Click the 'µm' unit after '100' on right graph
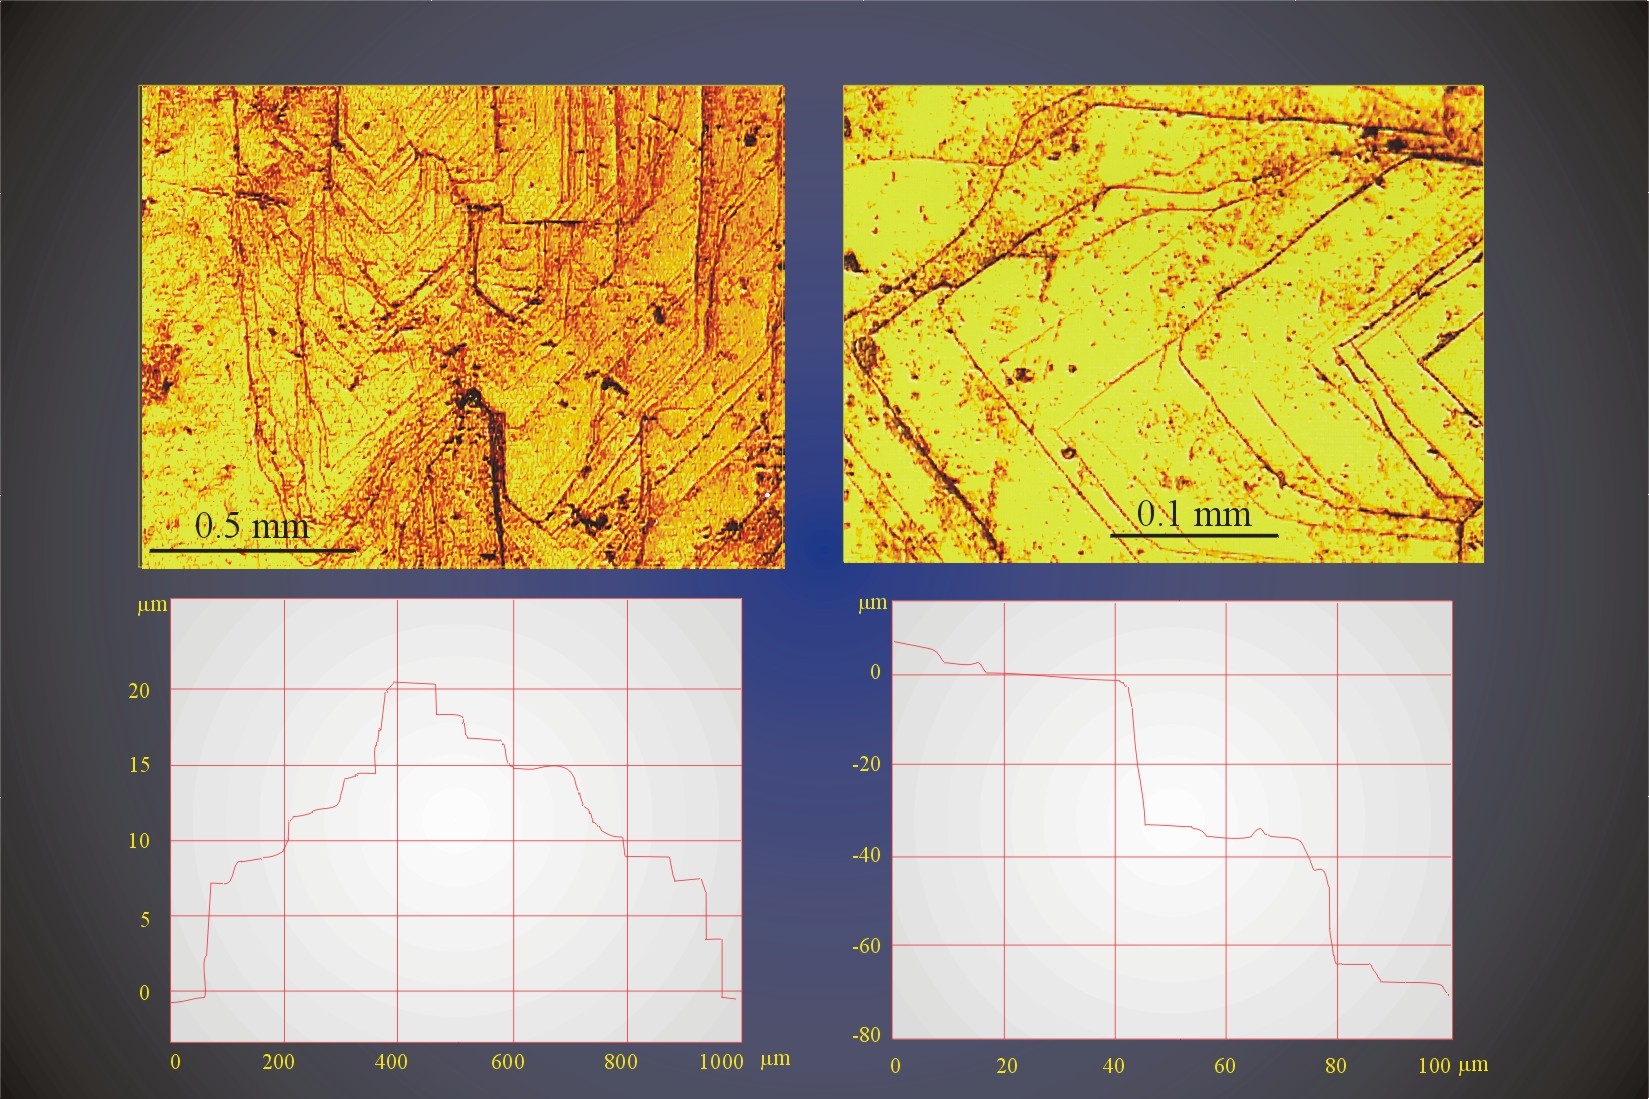1649x1099 pixels. coord(1473,1066)
